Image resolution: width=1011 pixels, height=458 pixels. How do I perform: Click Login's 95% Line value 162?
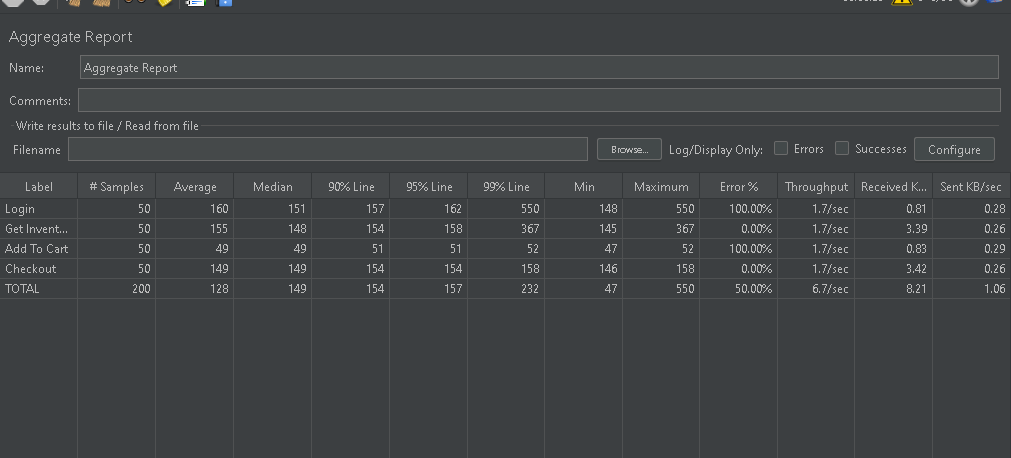point(453,208)
